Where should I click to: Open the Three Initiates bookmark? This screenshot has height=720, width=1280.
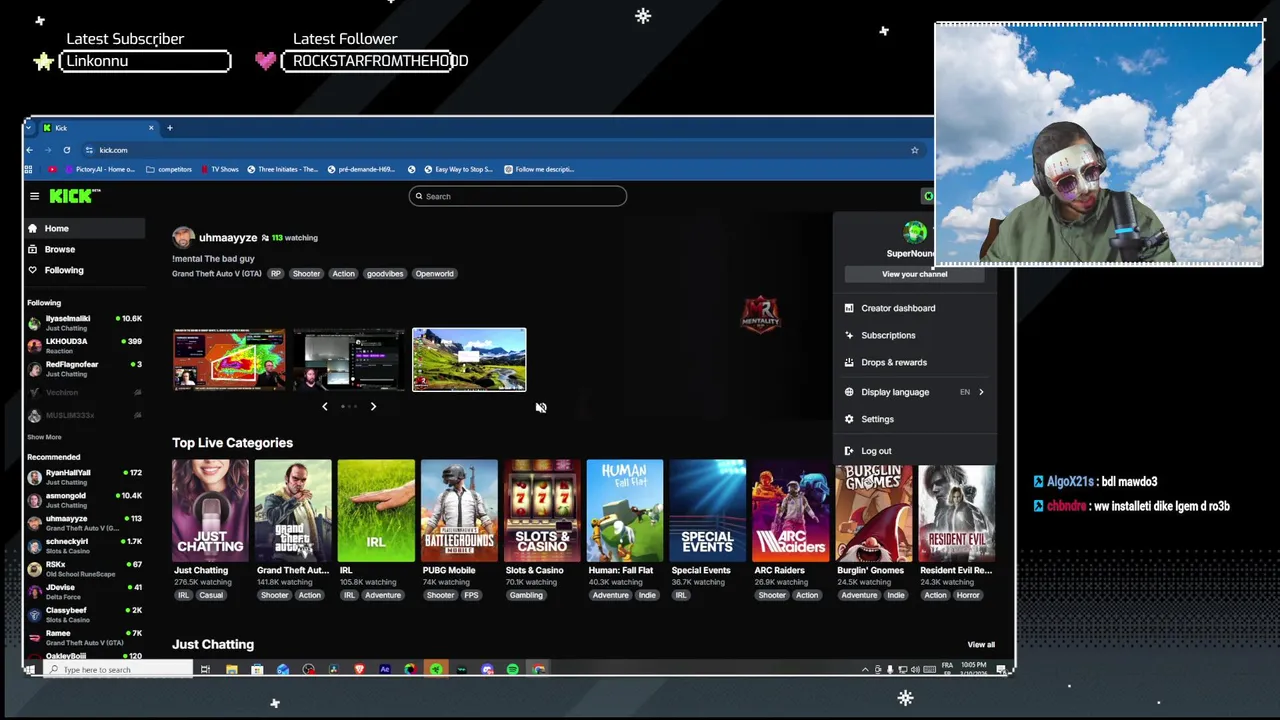pyautogui.click(x=282, y=169)
